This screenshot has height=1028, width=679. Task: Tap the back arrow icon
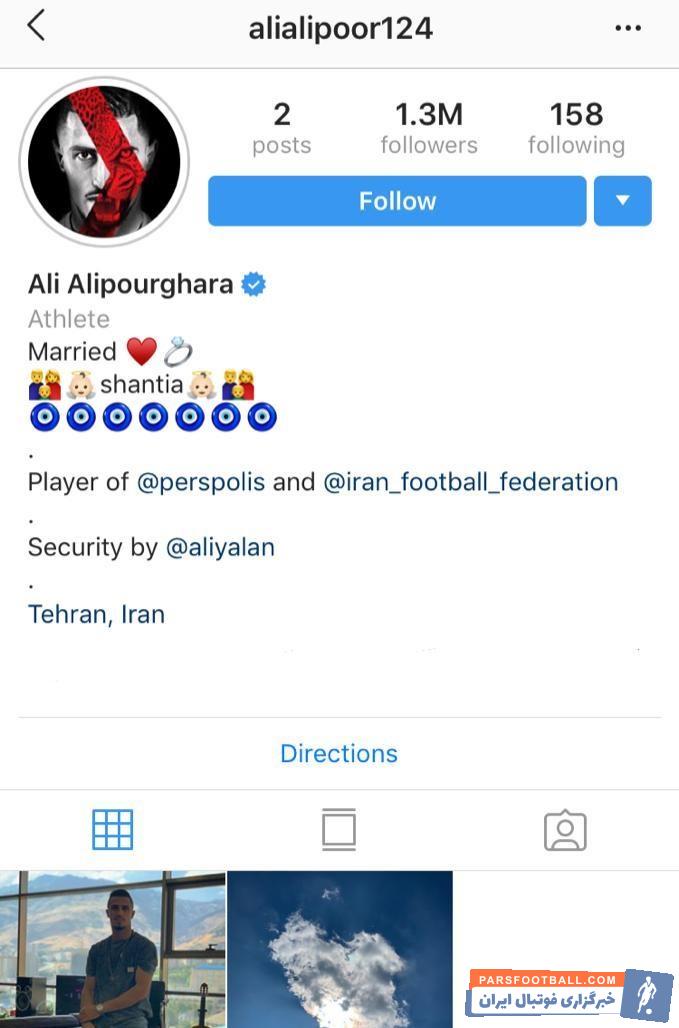[36, 26]
